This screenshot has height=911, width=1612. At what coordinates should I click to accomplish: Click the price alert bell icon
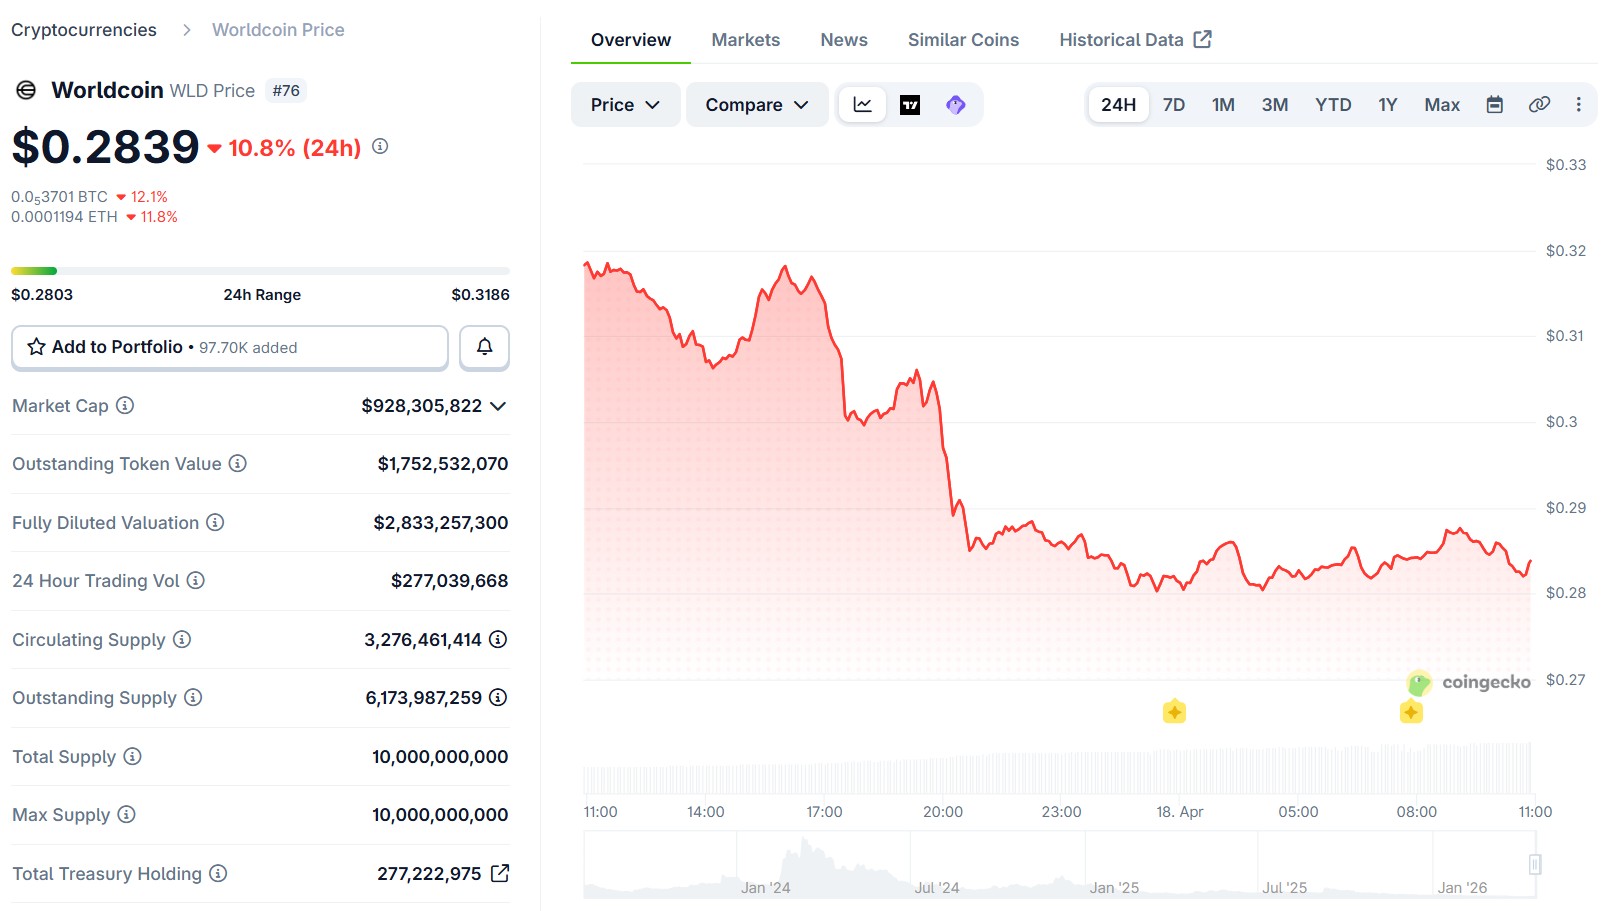click(x=484, y=347)
